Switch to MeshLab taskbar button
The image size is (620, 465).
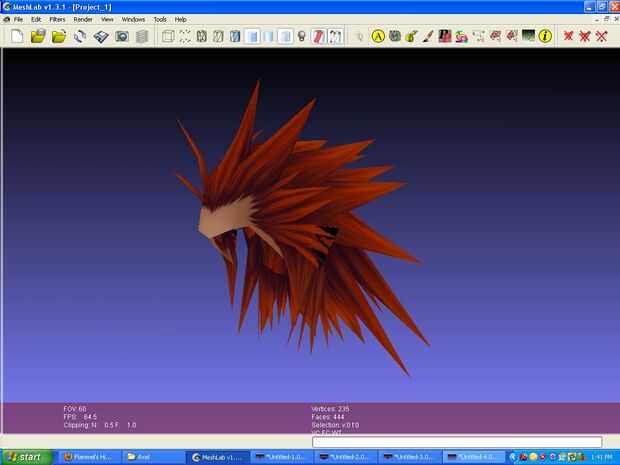(218, 457)
